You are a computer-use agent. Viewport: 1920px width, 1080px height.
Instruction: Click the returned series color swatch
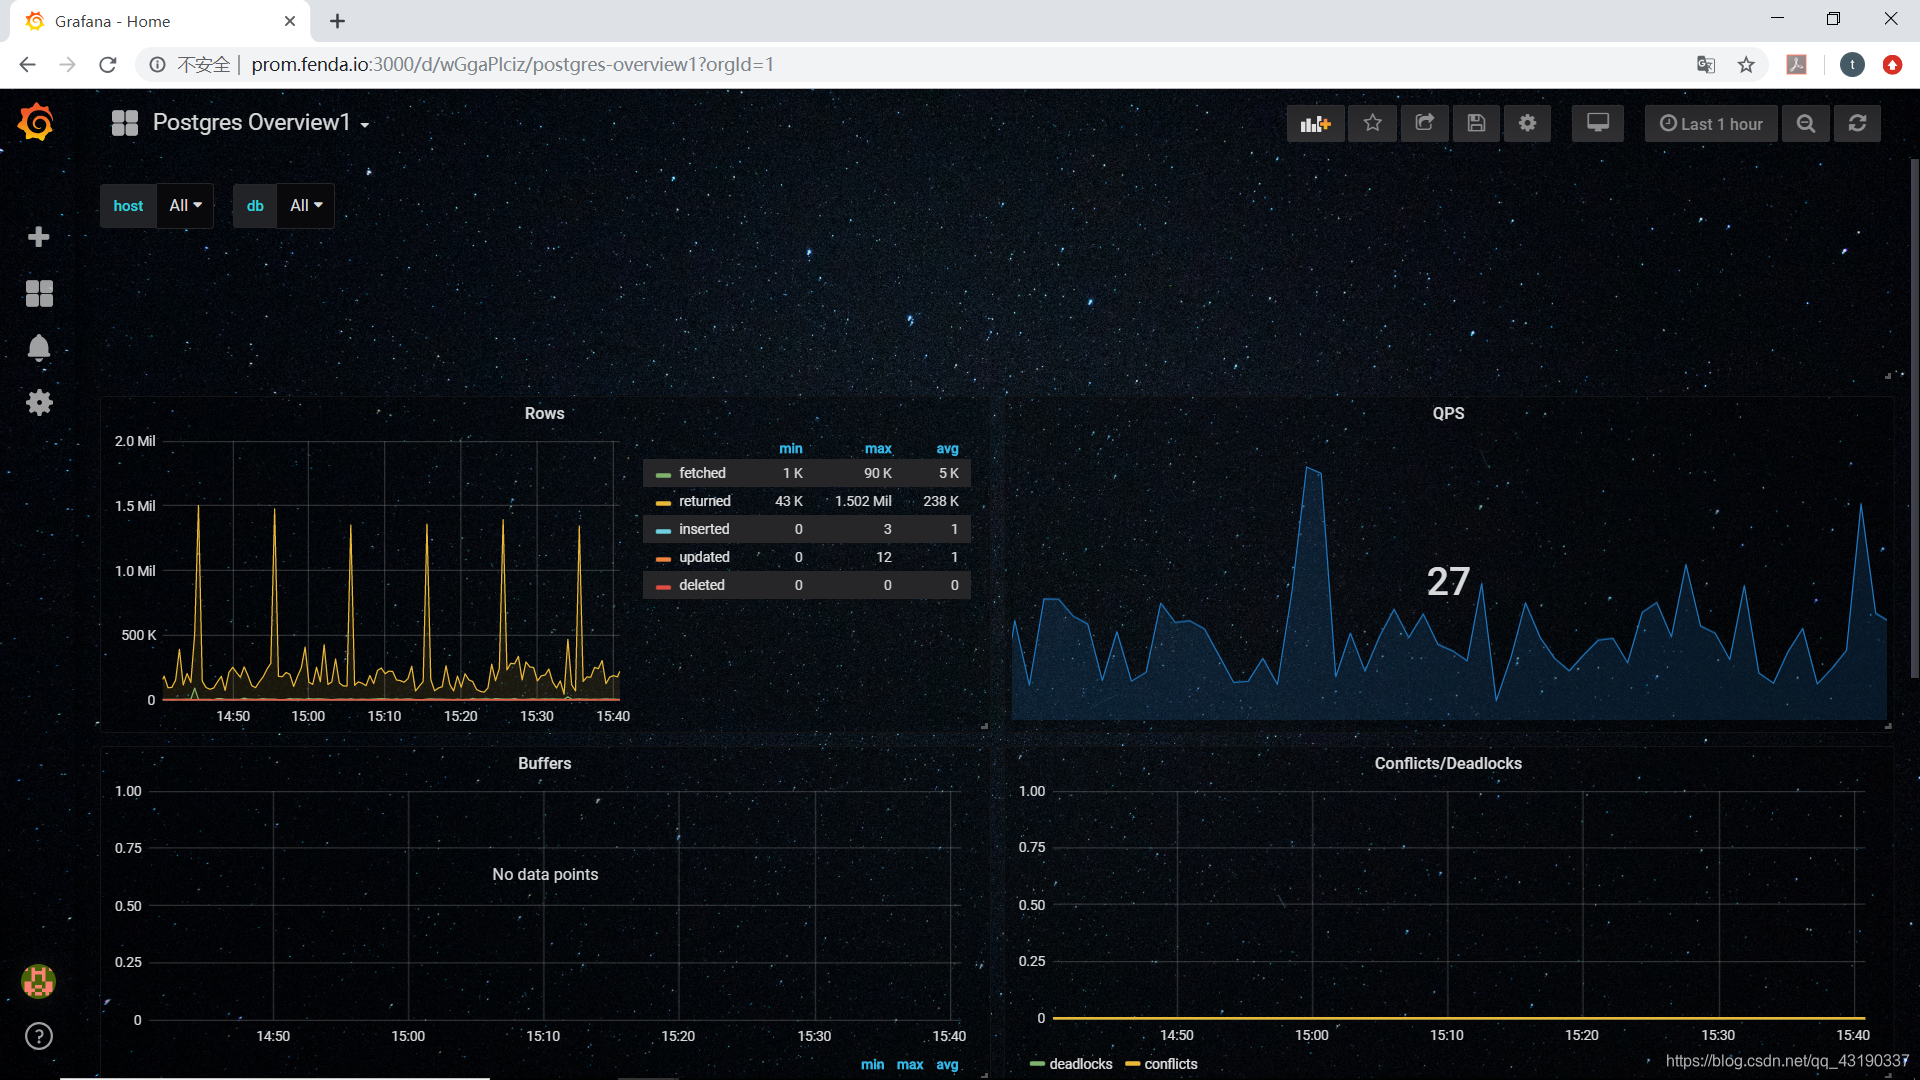point(663,503)
